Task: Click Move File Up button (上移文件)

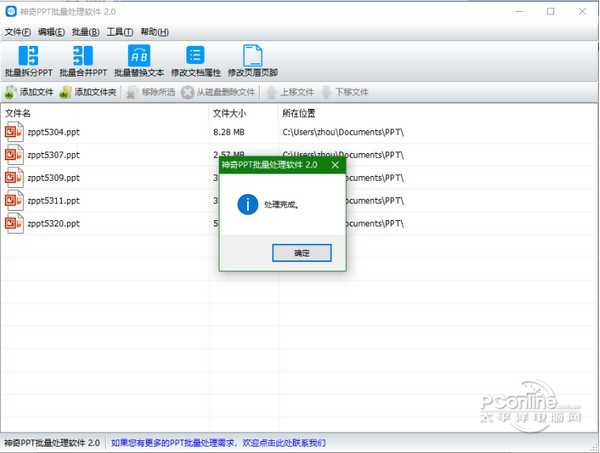Action: pyautogui.click(x=290, y=92)
